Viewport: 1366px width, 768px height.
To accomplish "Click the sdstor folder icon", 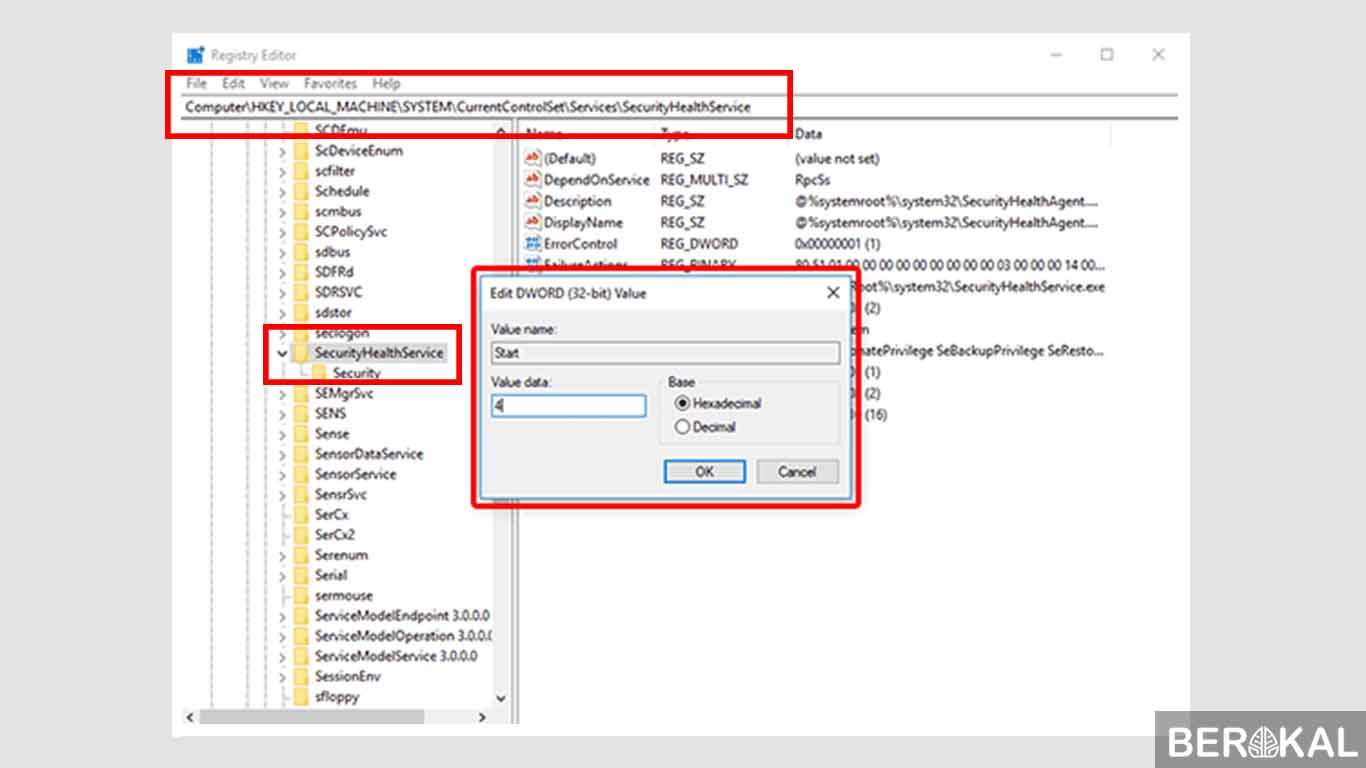I will coord(301,313).
